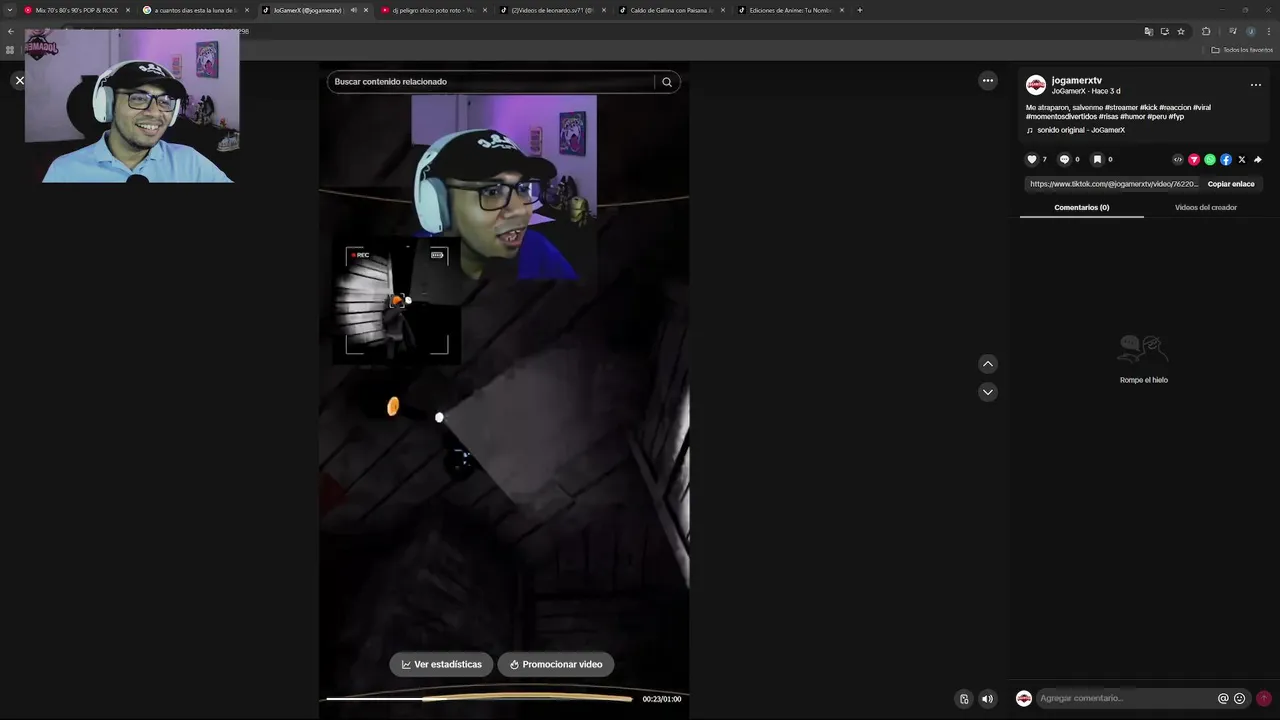Open a new browser tab
The image size is (1280, 720).
tap(860, 10)
